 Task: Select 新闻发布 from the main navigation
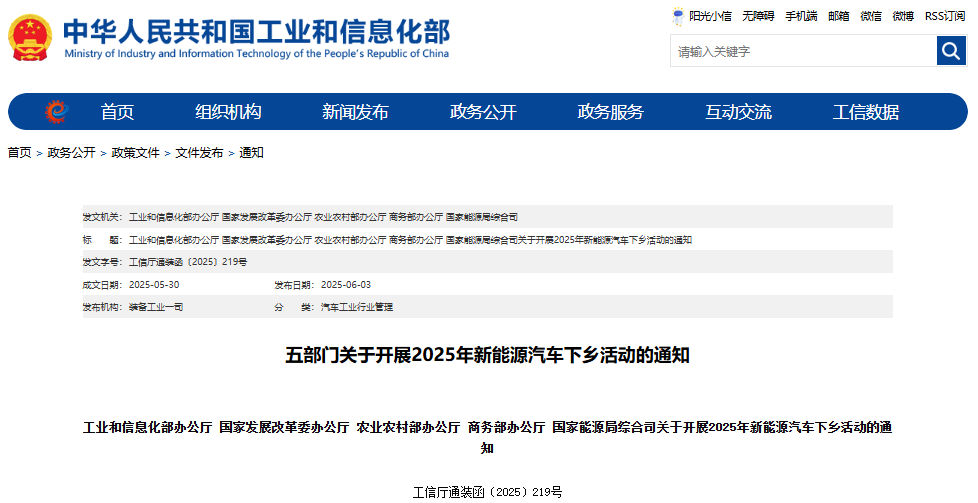coord(355,112)
